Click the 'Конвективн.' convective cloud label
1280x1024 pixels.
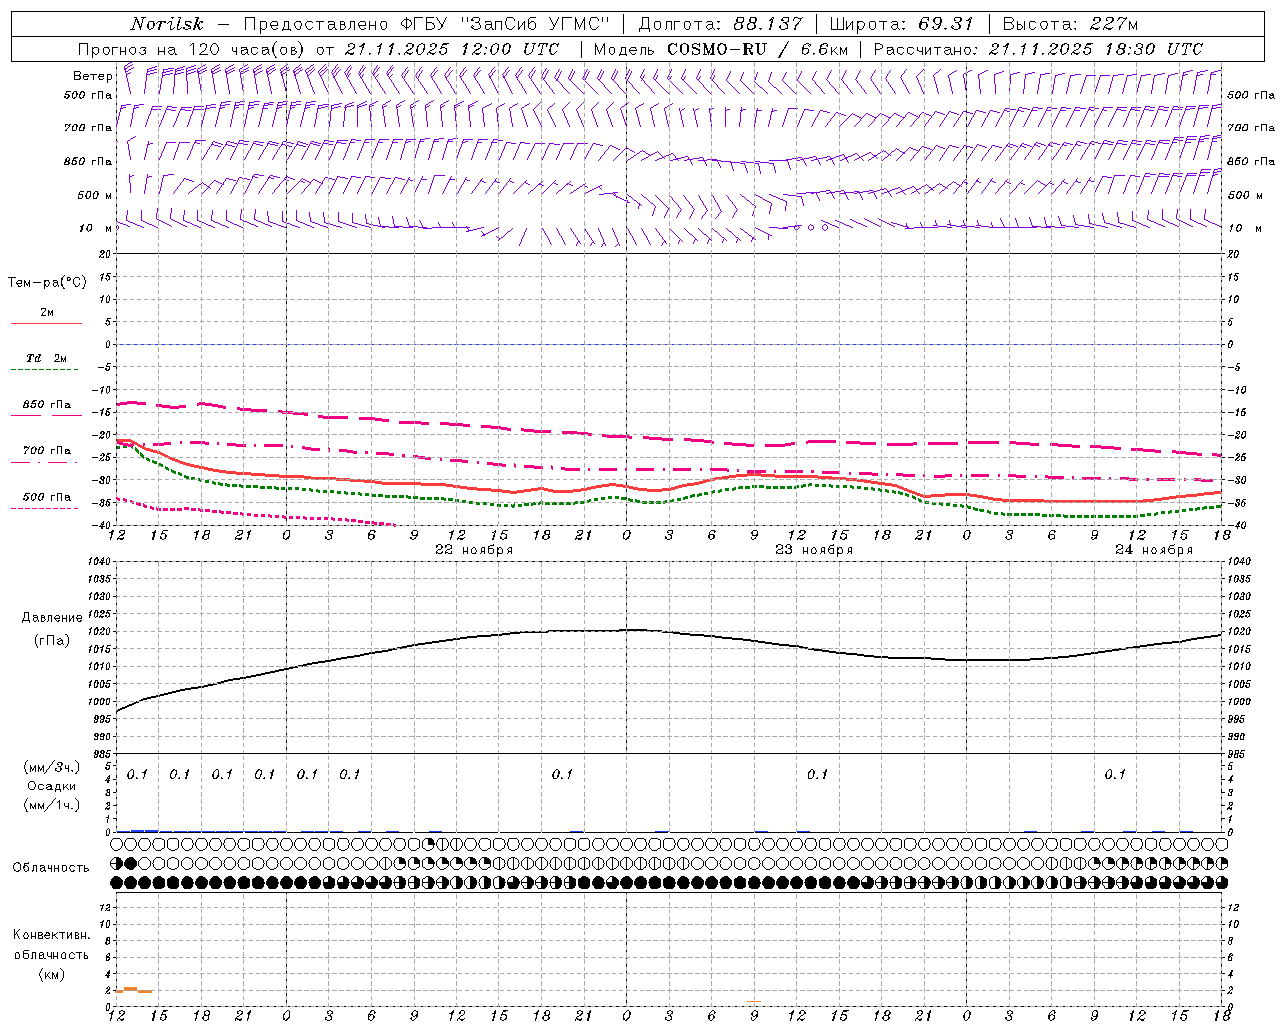coord(51,935)
